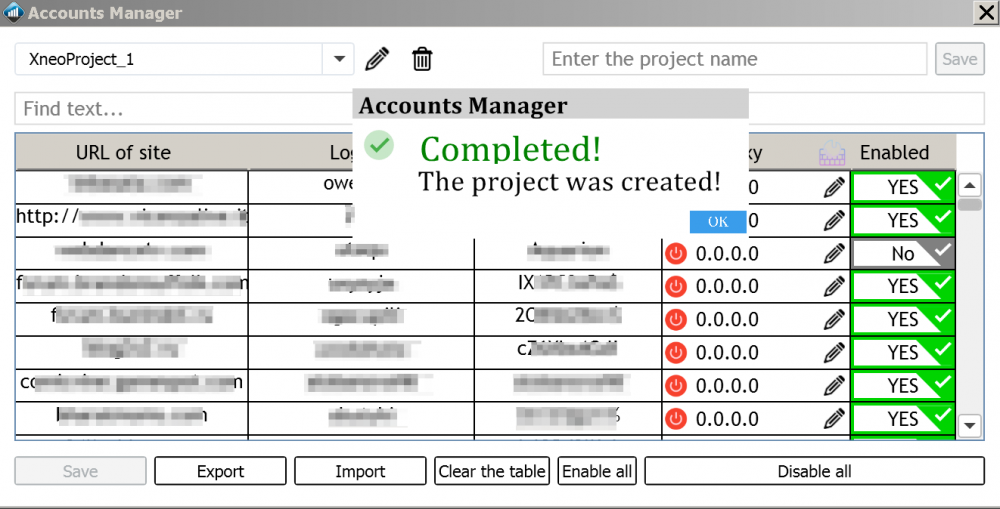Click the vertical scrollbar thumb of the table
Image resolution: width=1000 pixels, height=509 pixels.
[969, 205]
